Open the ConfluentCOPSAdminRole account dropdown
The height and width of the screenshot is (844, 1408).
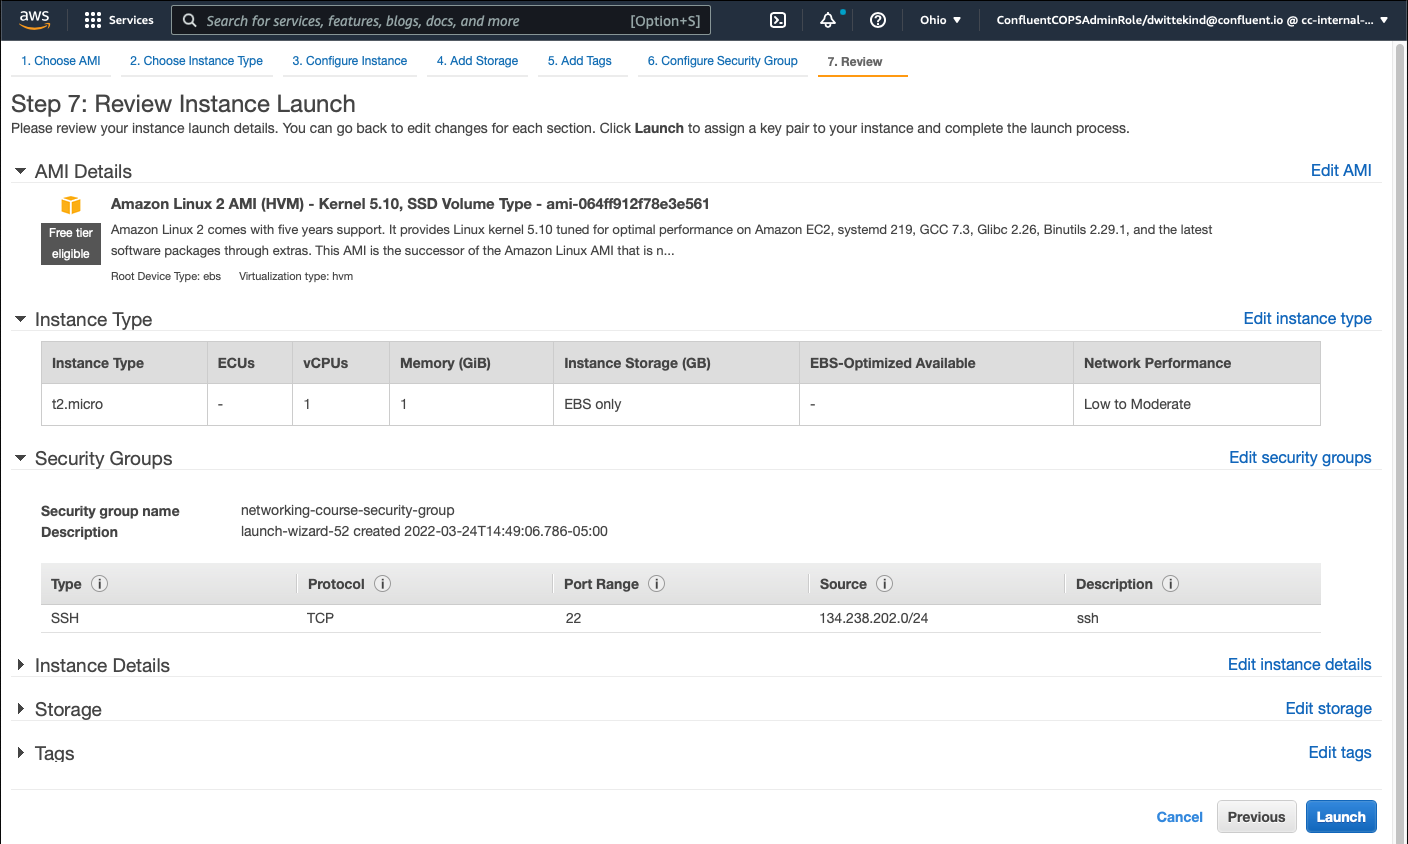(x=1192, y=20)
